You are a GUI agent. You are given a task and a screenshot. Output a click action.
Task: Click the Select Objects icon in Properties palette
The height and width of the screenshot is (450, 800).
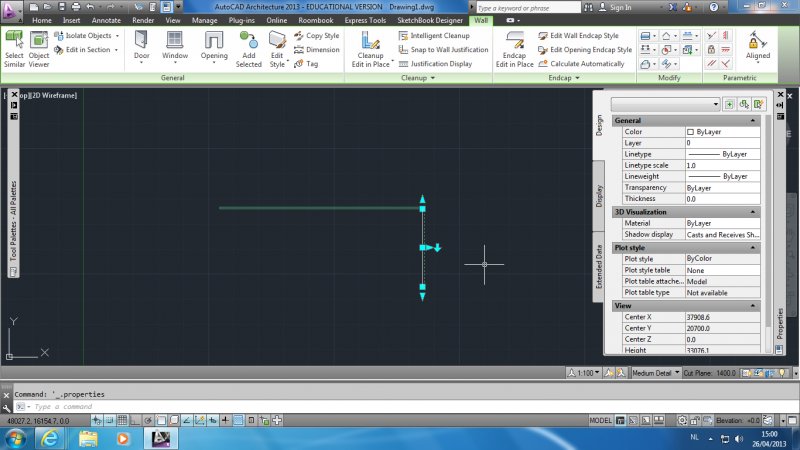(744, 104)
